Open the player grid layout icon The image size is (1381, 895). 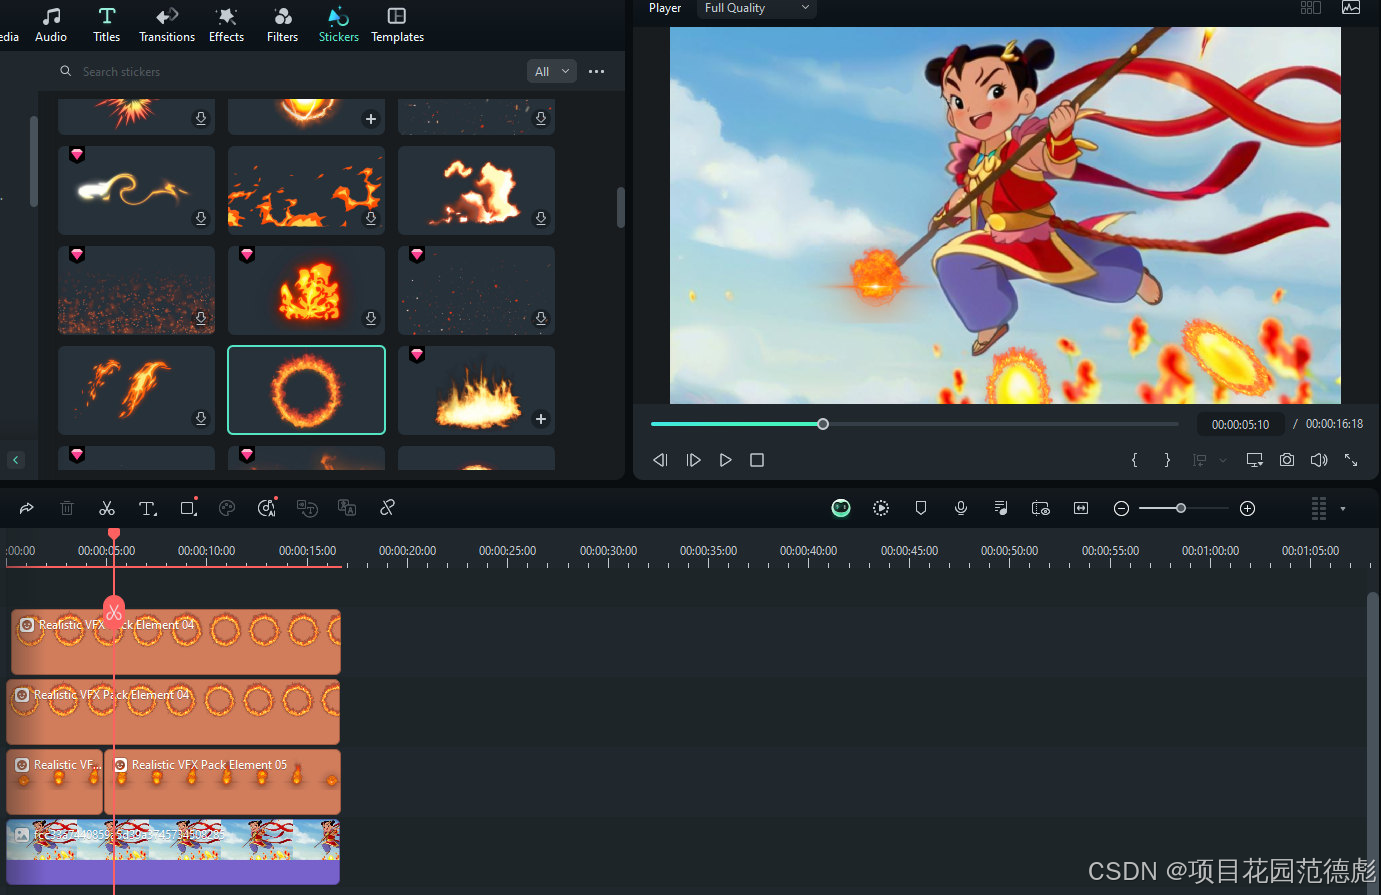point(1311,8)
